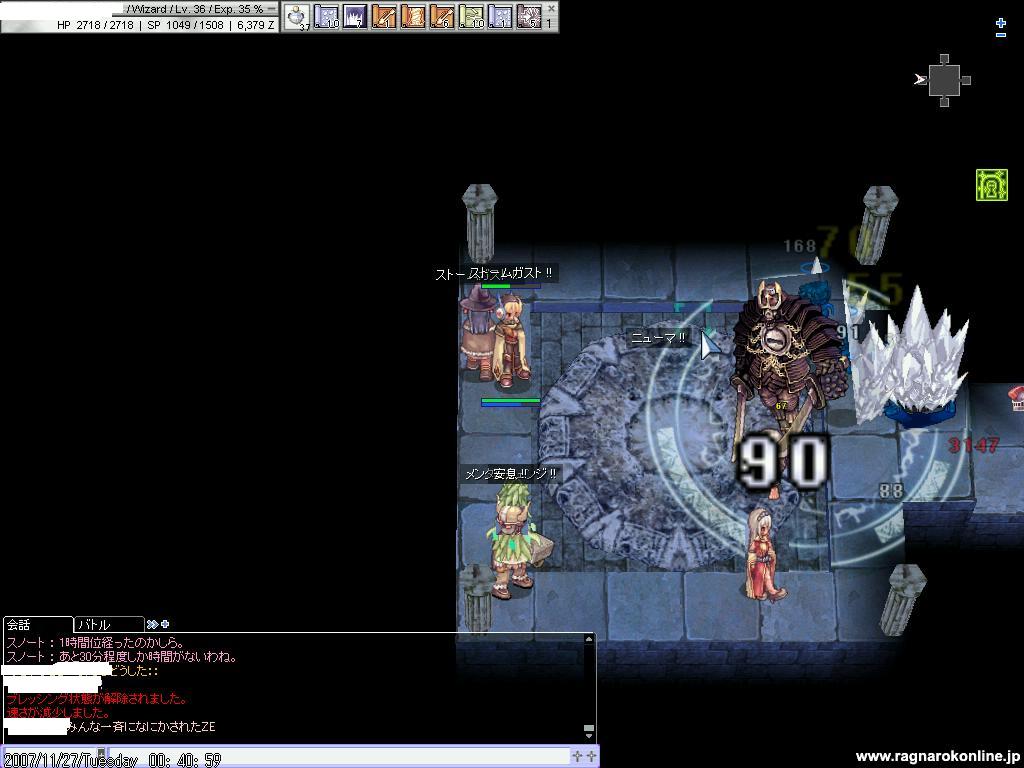Focus the whisper name input field
Viewport: 1024px width, 768px height.
pos(50,757)
